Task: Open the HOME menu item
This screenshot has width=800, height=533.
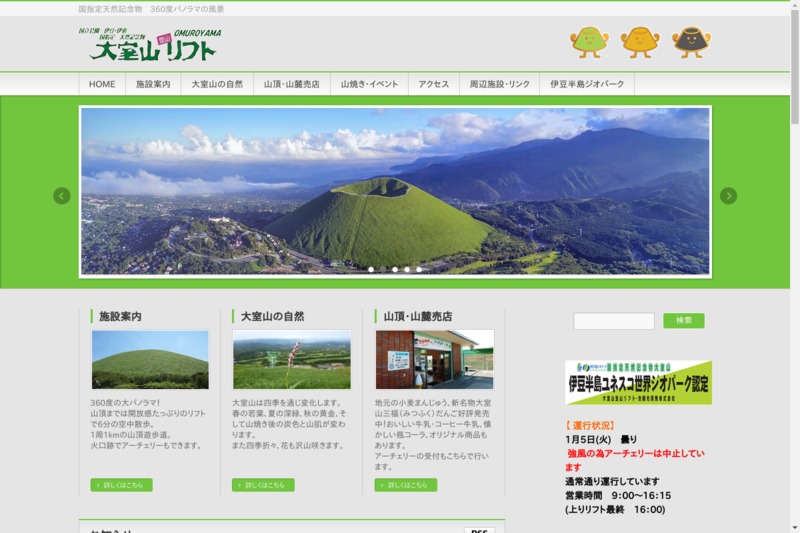Action: coord(102,85)
